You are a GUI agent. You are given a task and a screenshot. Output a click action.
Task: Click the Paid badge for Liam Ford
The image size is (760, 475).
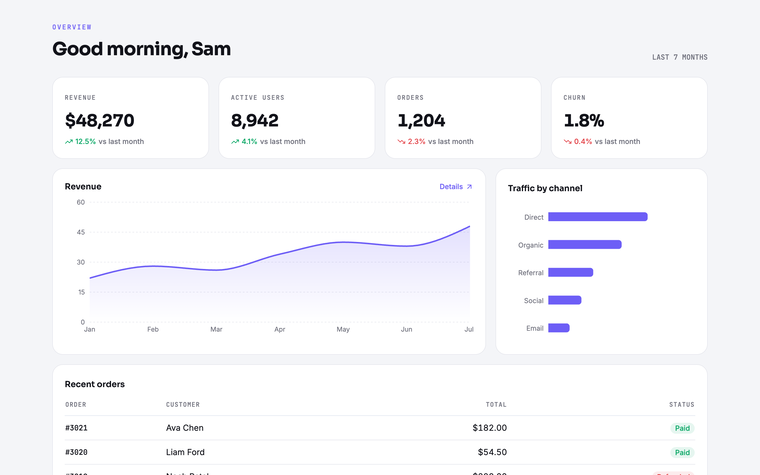pyautogui.click(x=682, y=452)
